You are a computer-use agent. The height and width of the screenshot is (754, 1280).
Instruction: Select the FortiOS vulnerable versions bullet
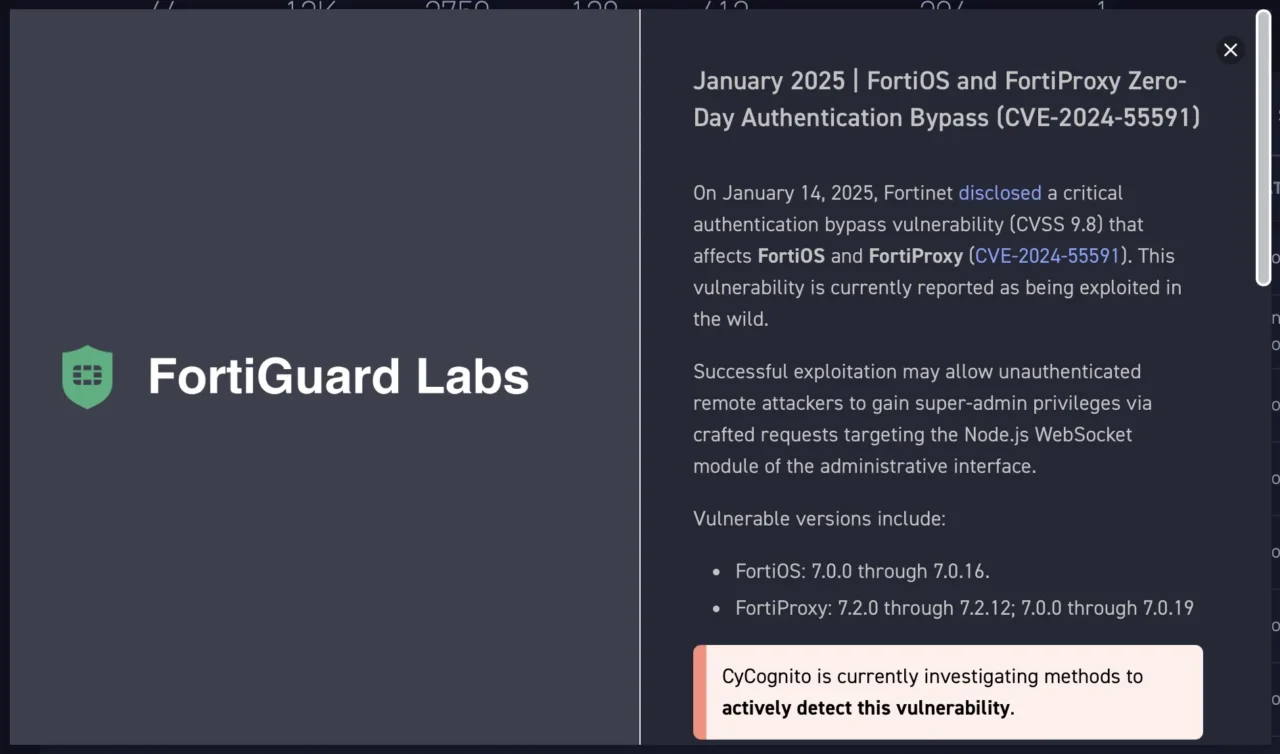click(862, 572)
